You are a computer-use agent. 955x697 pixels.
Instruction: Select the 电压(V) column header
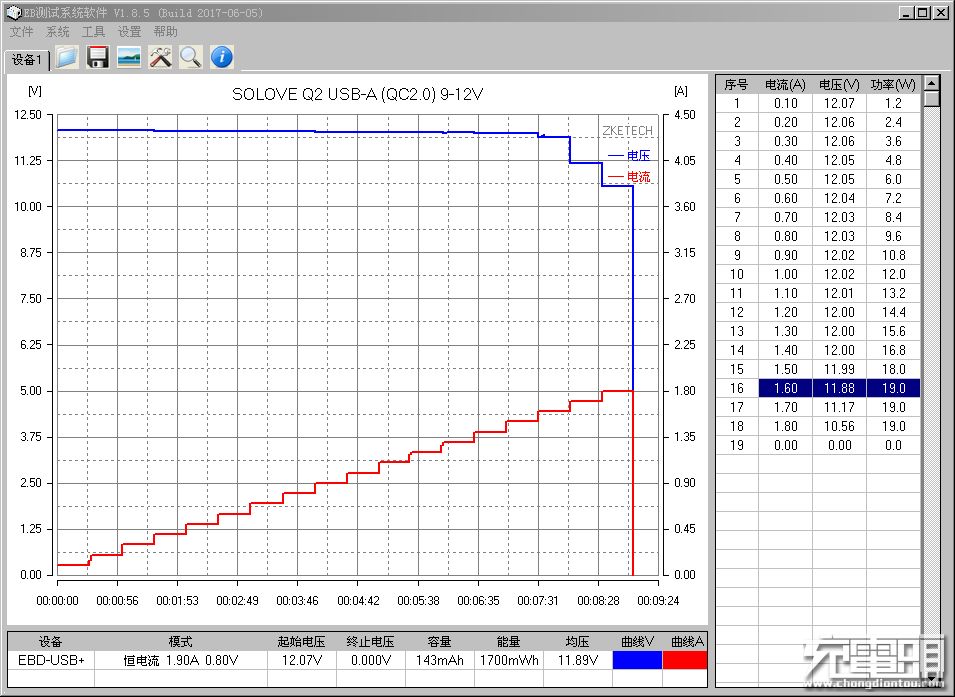[839, 85]
